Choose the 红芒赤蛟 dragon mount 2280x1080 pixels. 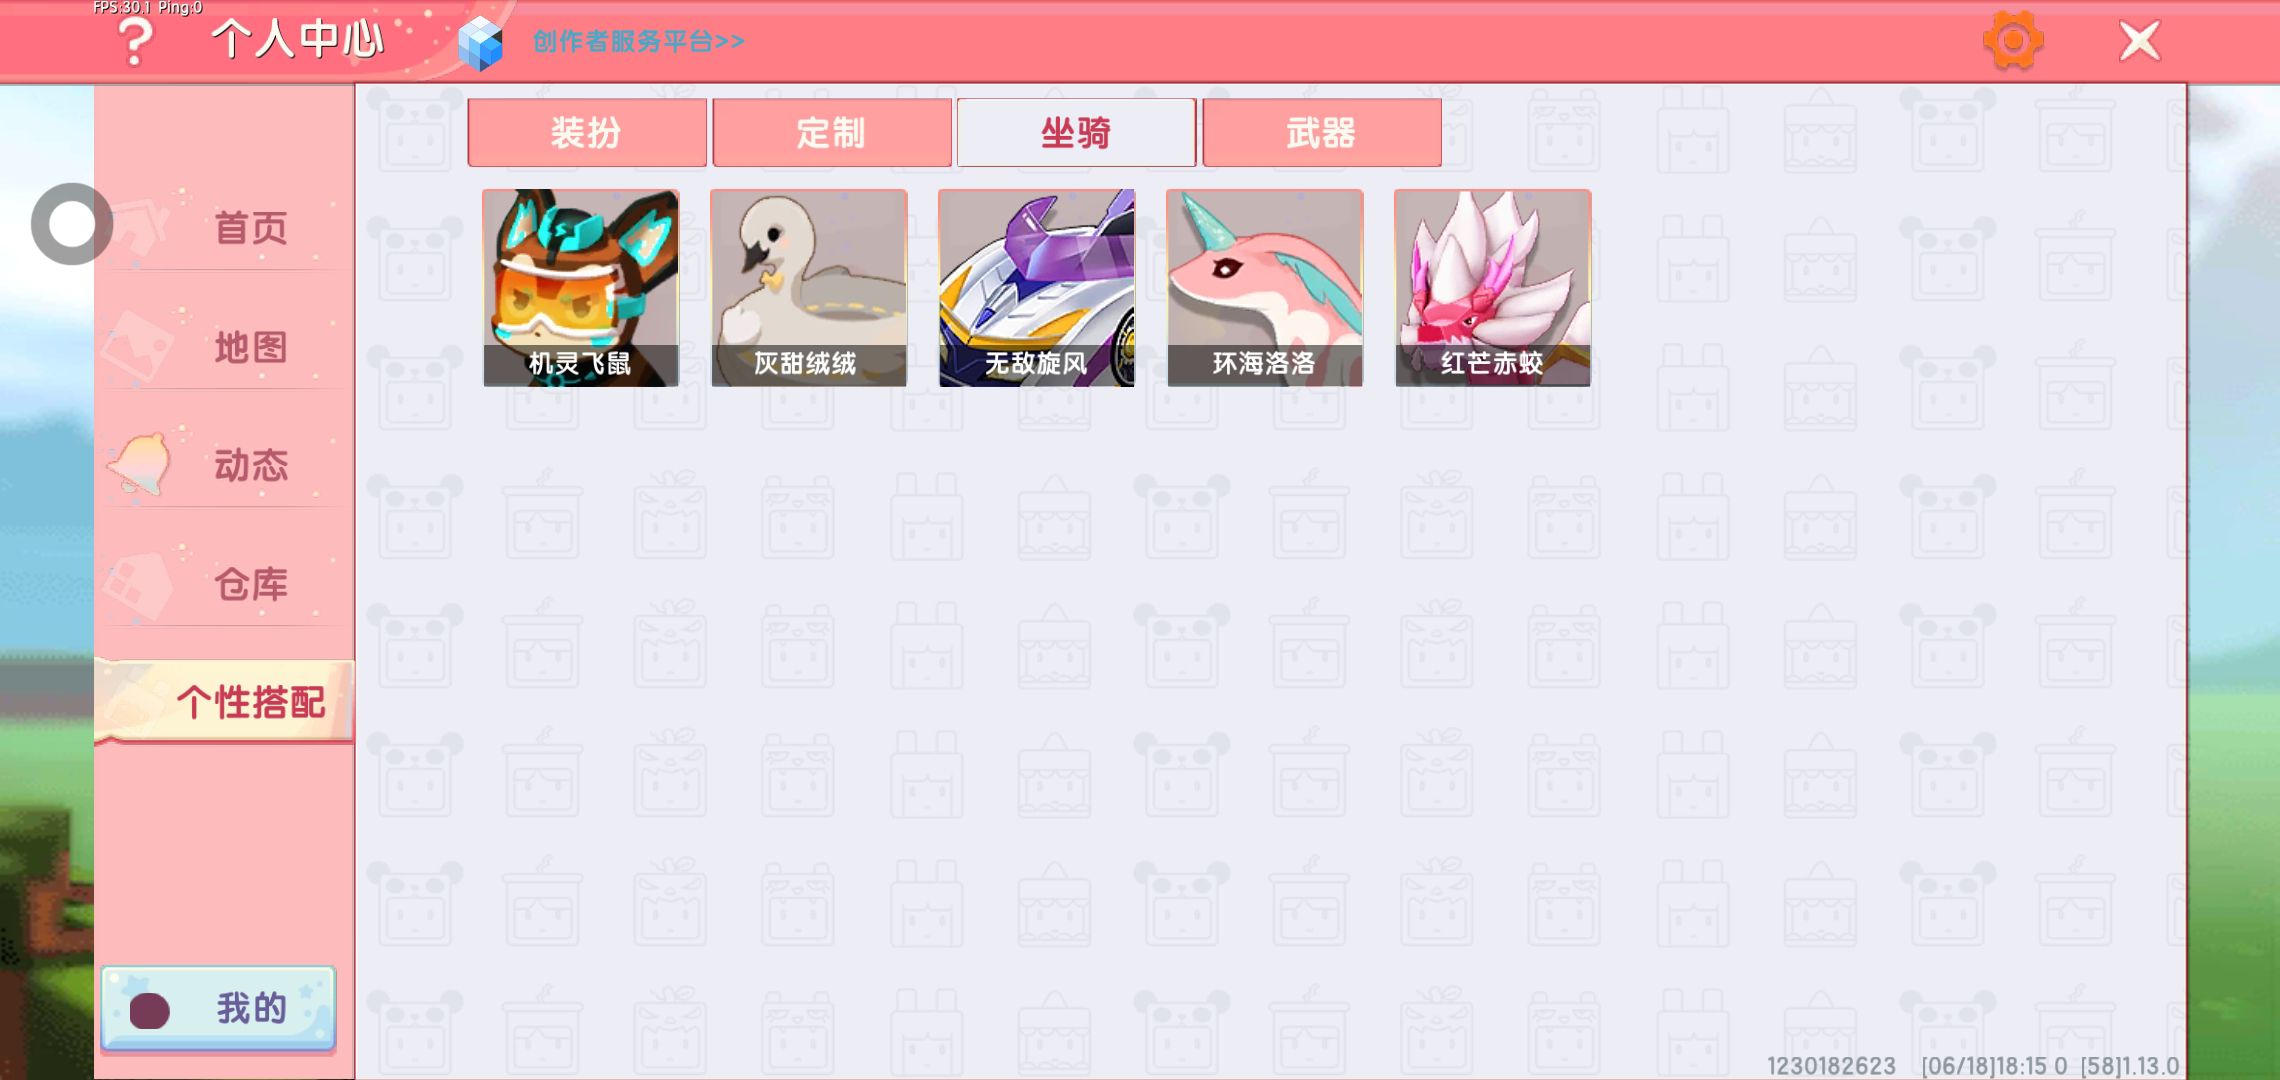point(1493,288)
